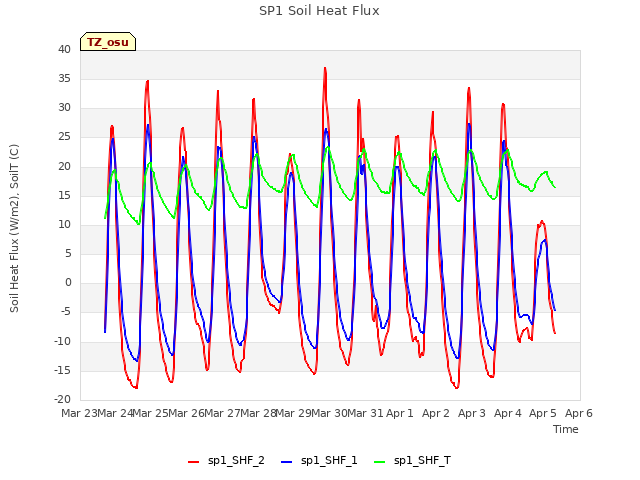Click the TZ_osu annotation label

coord(108,42)
